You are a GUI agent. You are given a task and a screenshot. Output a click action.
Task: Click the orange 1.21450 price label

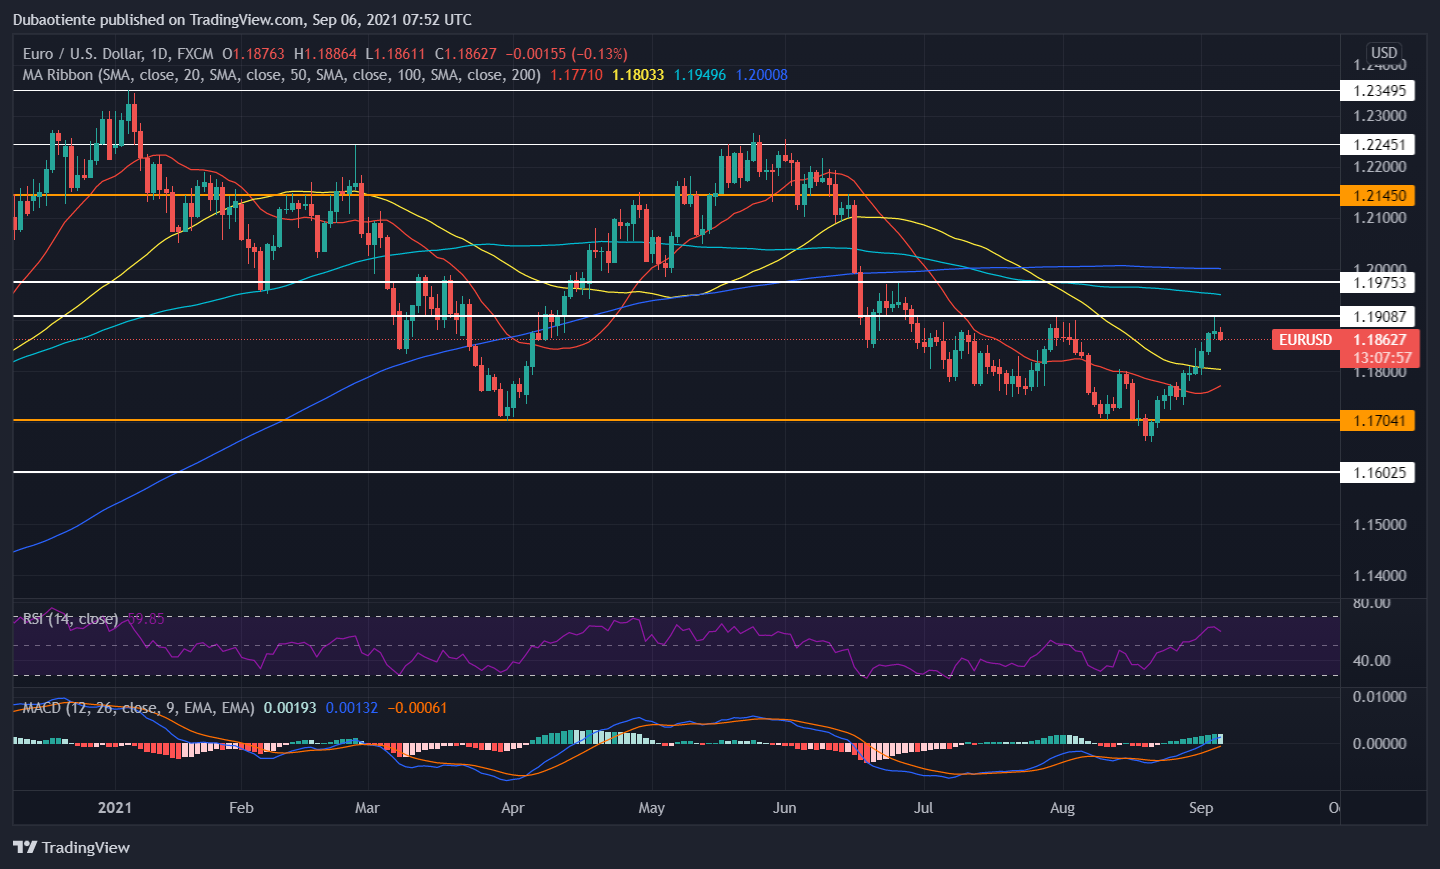point(1378,195)
